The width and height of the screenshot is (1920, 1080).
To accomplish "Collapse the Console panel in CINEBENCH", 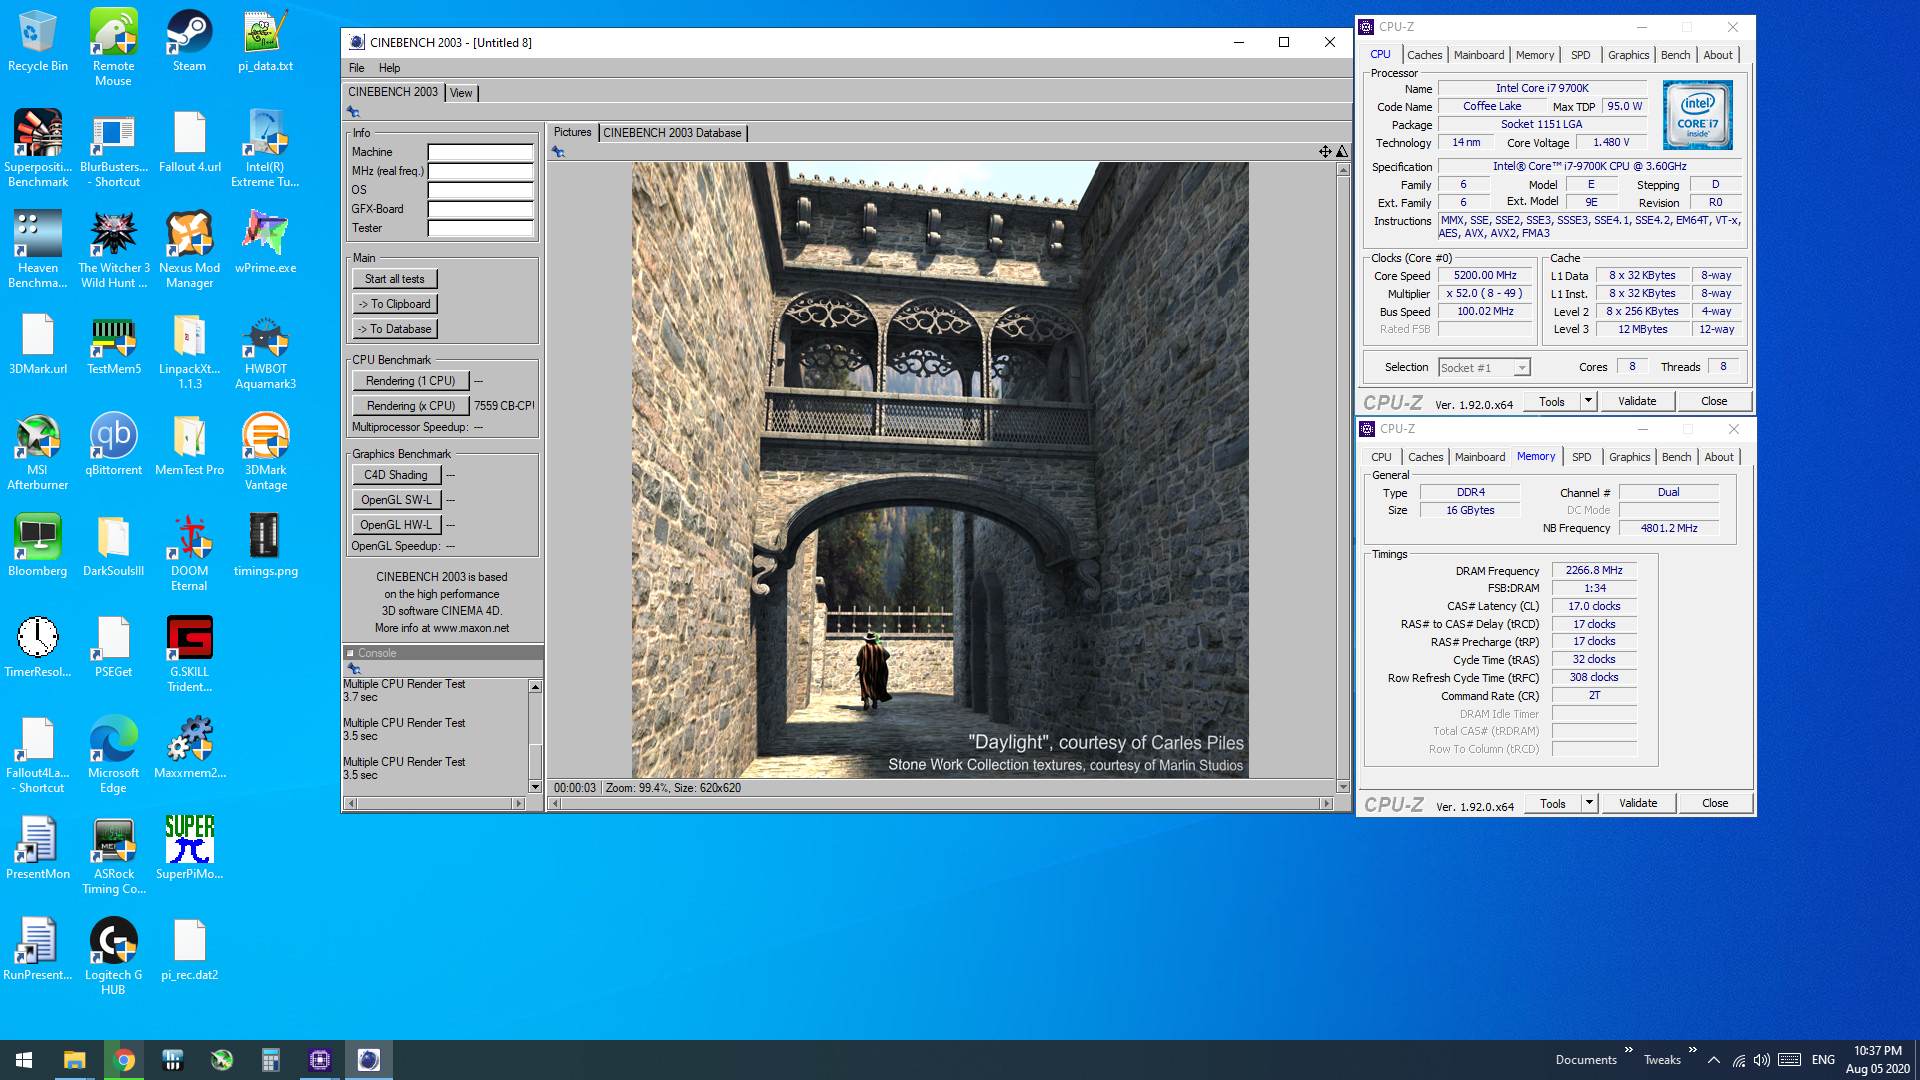I will pyautogui.click(x=351, y=653).
